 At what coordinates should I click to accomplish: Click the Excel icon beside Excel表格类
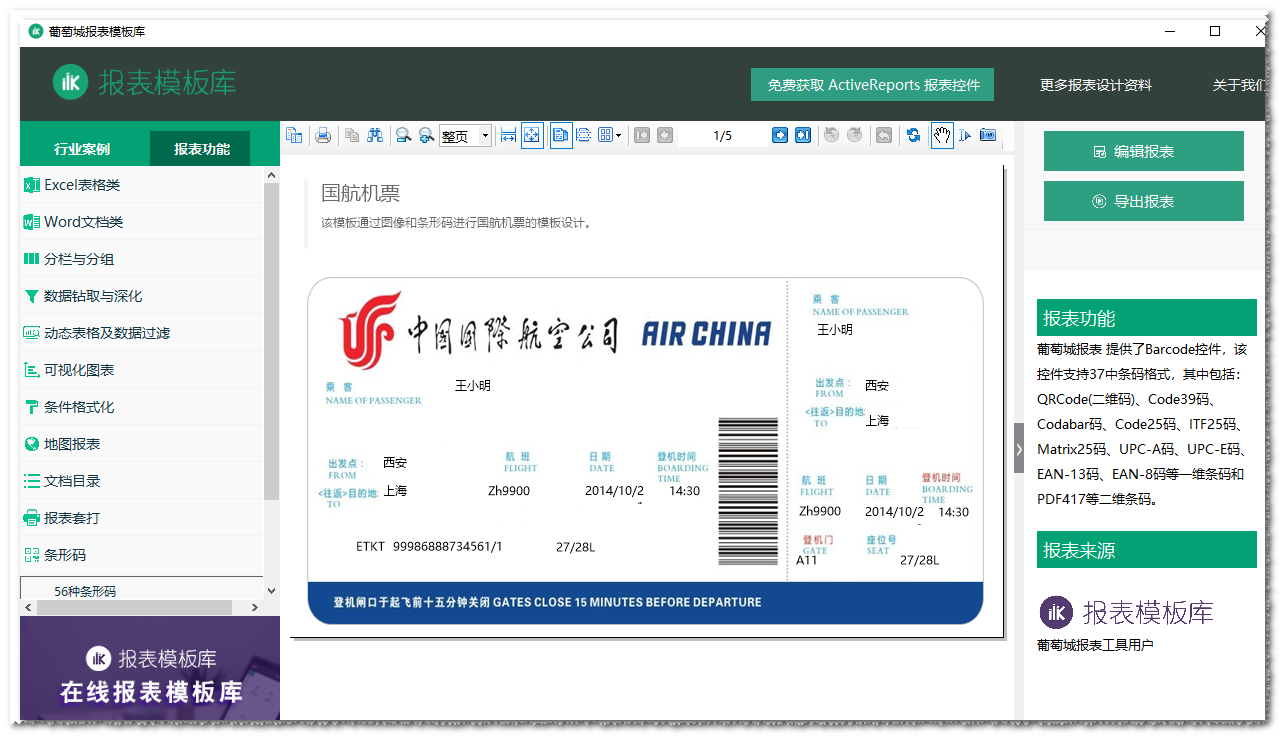32,185
